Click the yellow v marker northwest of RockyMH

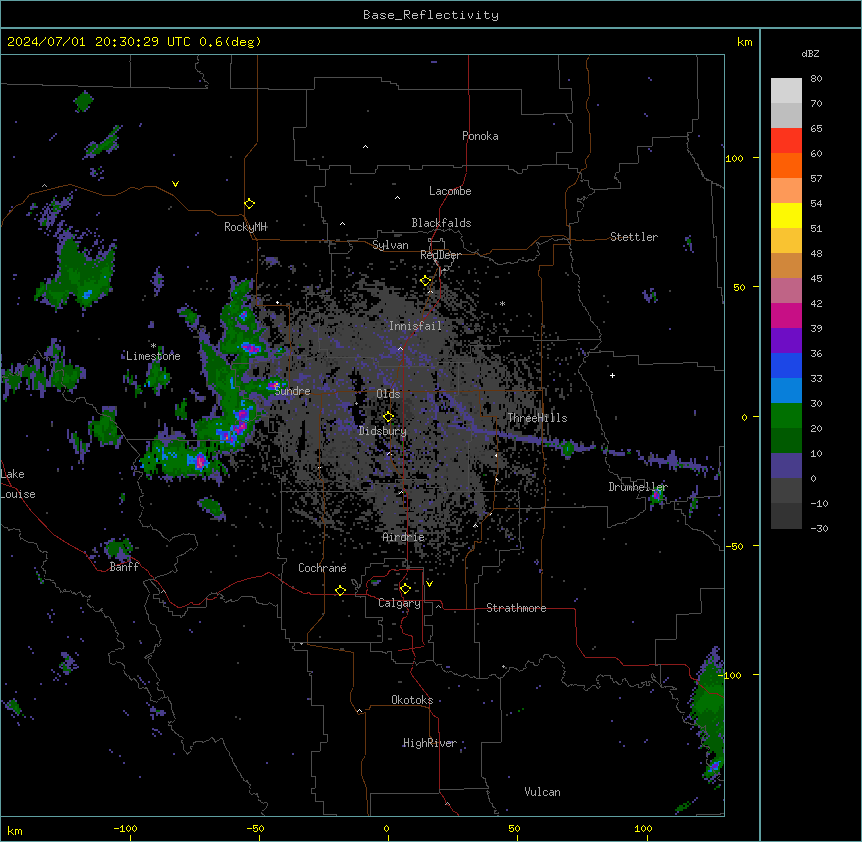pyautogui.click(x=175, y=184)
